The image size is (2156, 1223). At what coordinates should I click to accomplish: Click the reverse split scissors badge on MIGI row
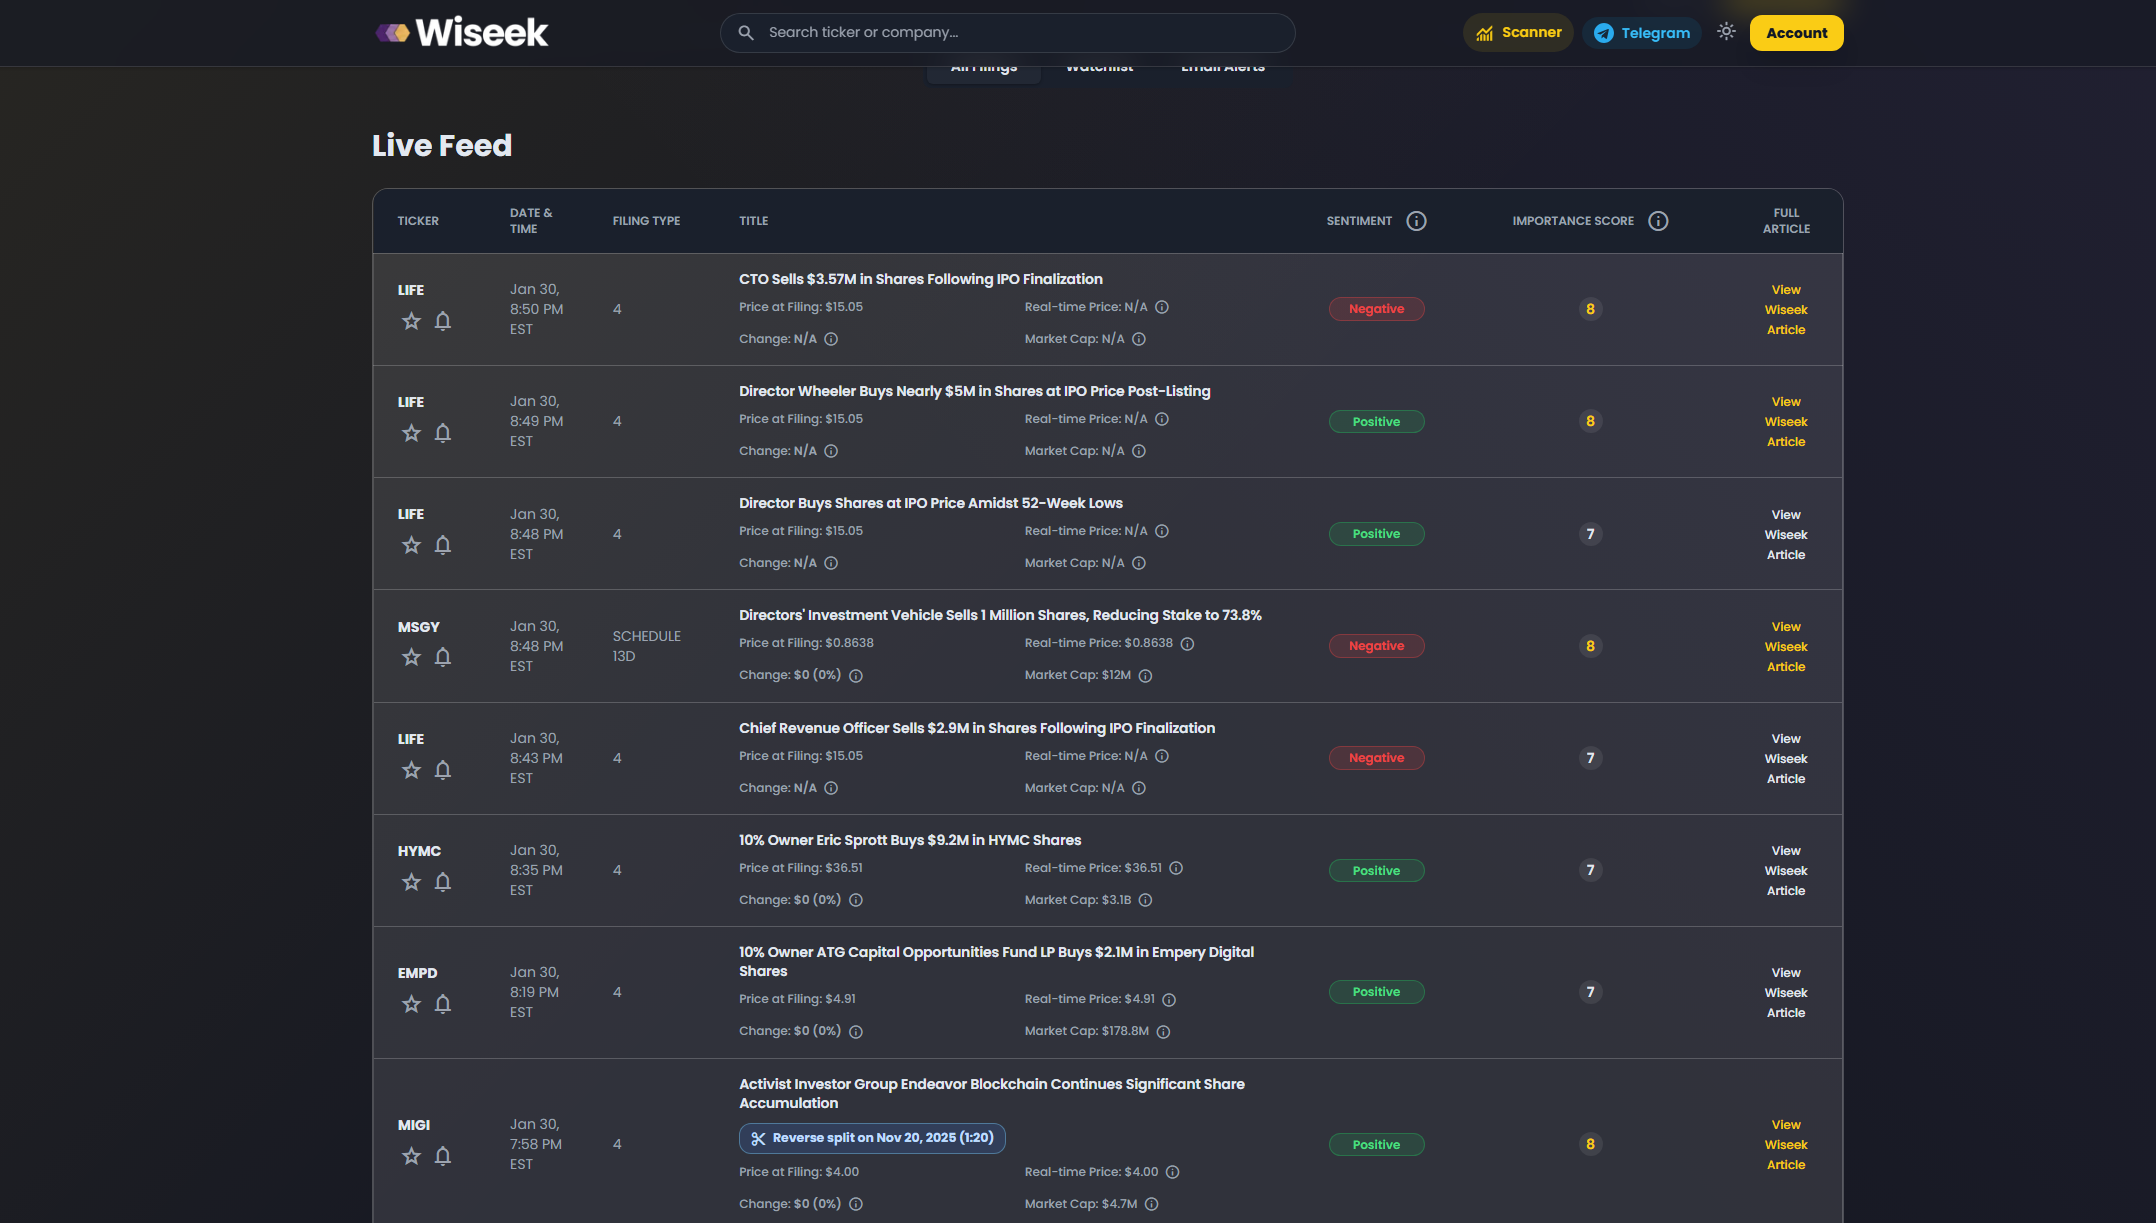871,1138
